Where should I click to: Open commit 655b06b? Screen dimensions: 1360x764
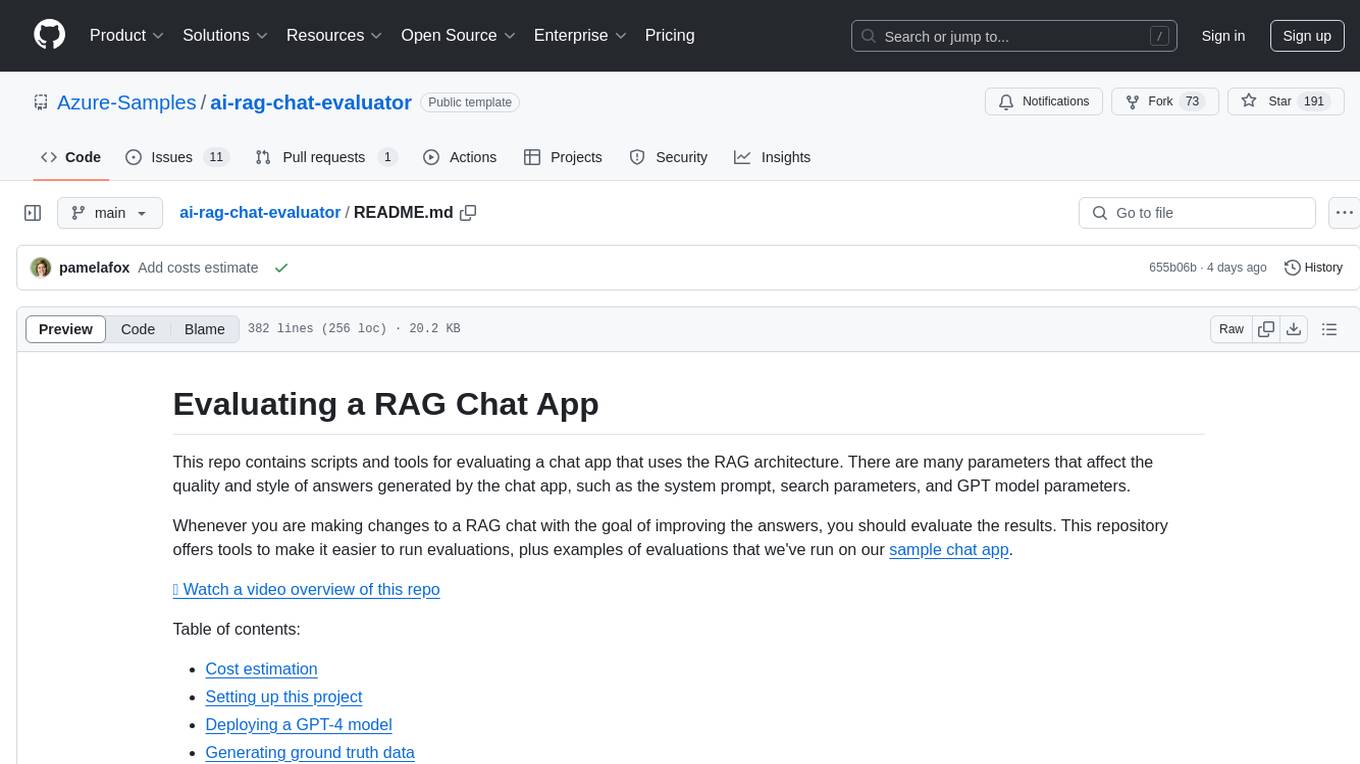coord(1173,268)
